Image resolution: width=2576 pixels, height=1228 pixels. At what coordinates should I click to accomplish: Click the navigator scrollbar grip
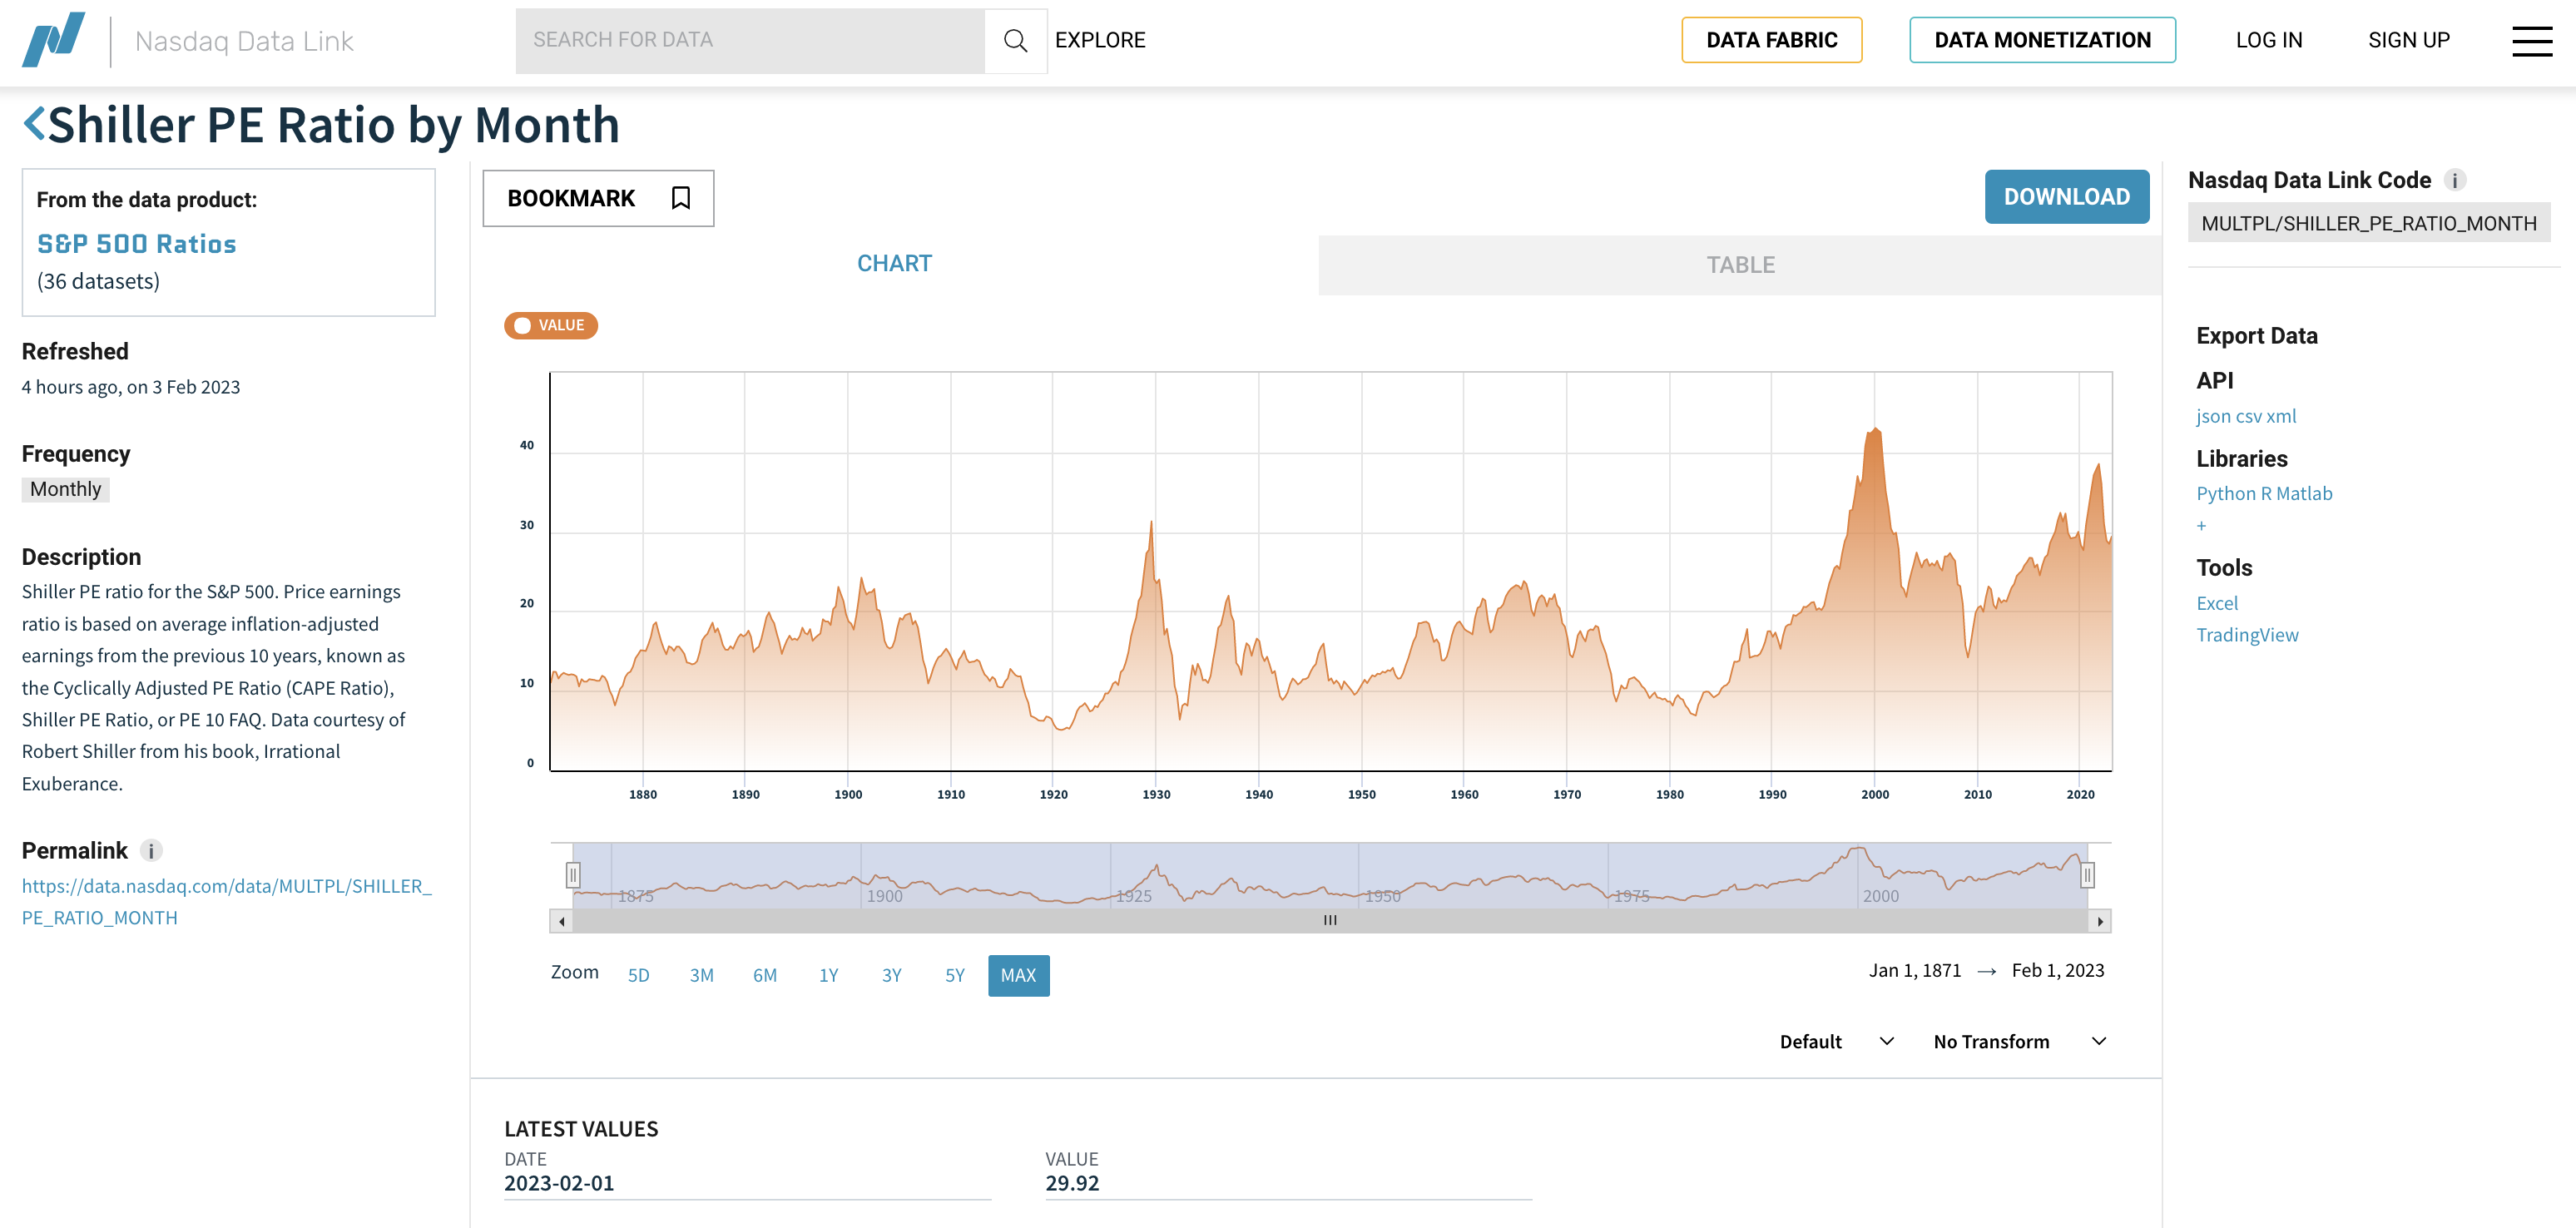[1330, 921]
